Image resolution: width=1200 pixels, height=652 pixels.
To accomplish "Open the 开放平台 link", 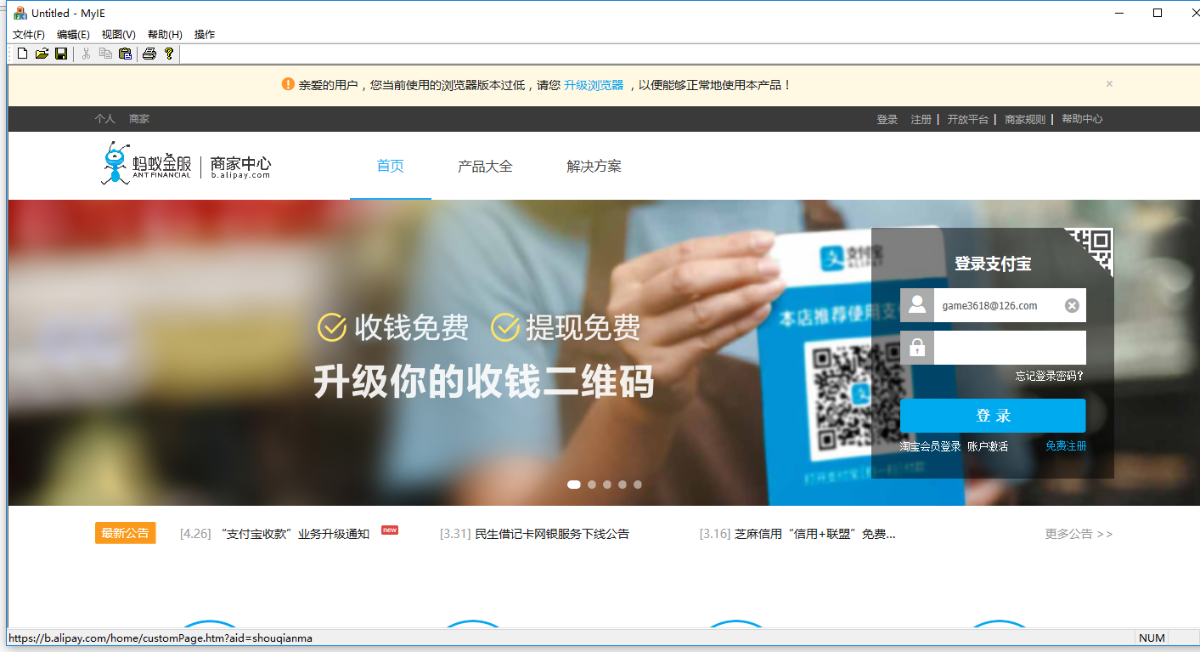I will [x=968, y=119].
